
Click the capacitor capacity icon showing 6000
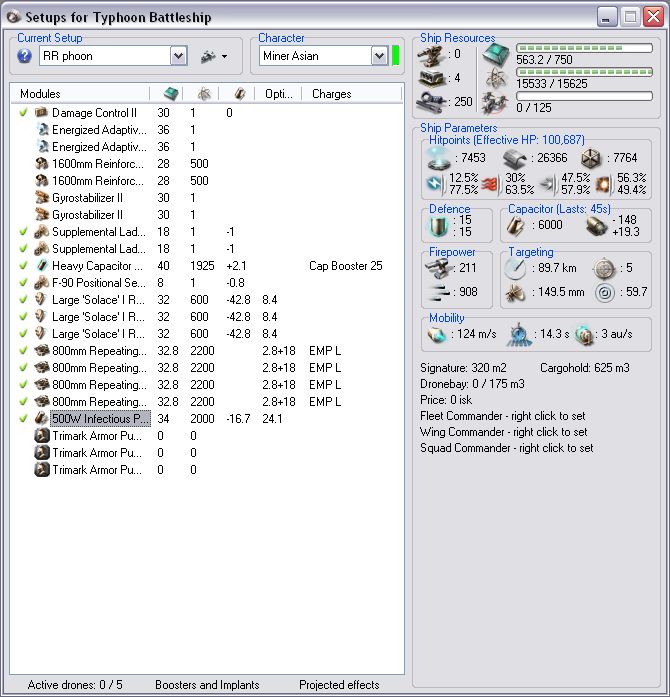pyautogui.click(x=515, y=225)
